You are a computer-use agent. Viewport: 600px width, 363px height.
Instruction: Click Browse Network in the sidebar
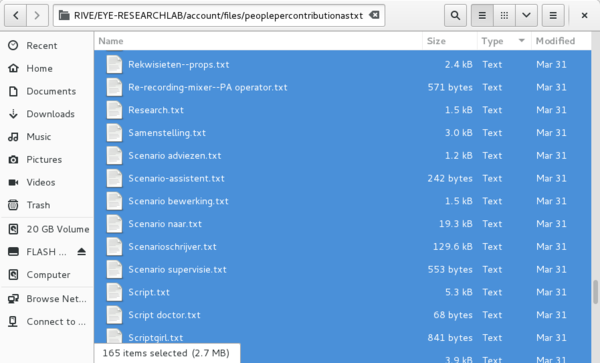(x=47, y=299)
